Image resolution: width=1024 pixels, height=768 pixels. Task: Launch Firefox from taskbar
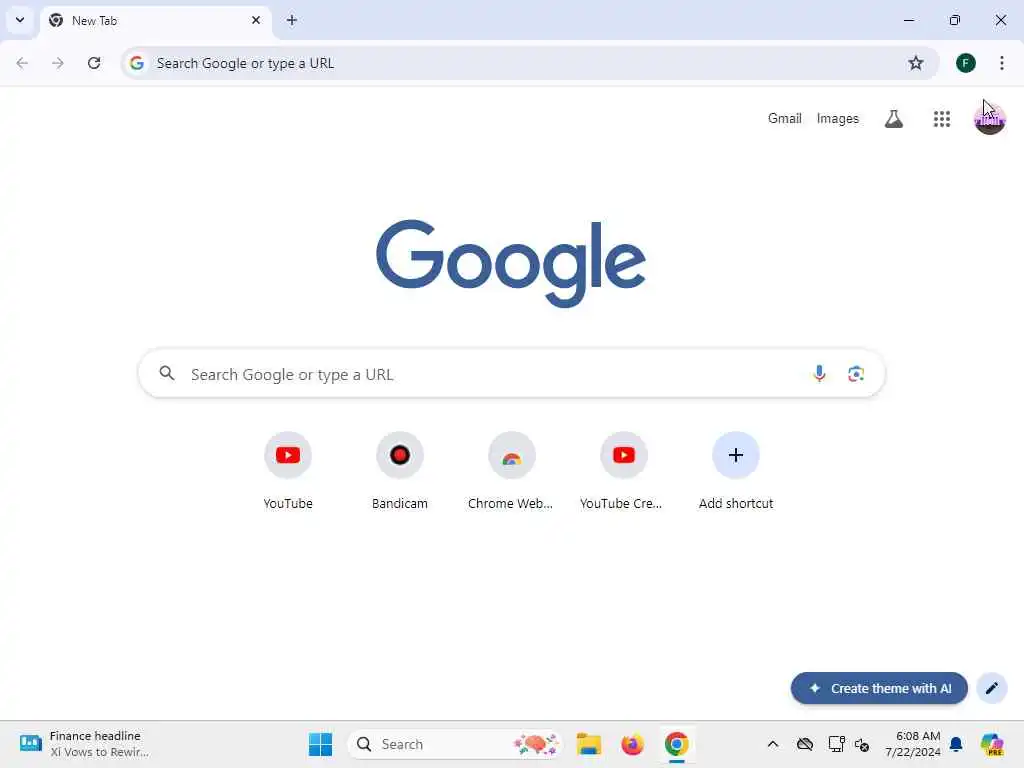coord(632,744)
